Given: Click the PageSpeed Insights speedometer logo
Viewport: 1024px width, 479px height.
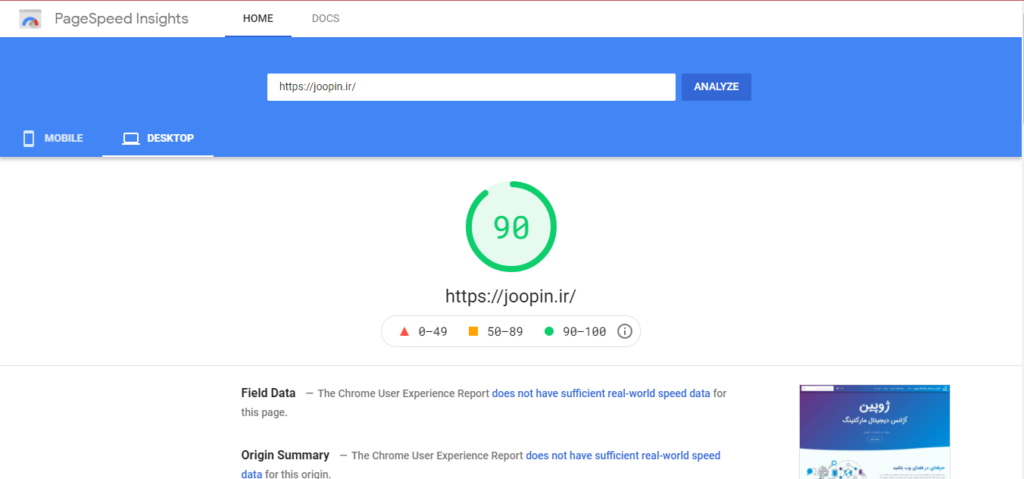Looking at the screenshot, I should 30,19.
